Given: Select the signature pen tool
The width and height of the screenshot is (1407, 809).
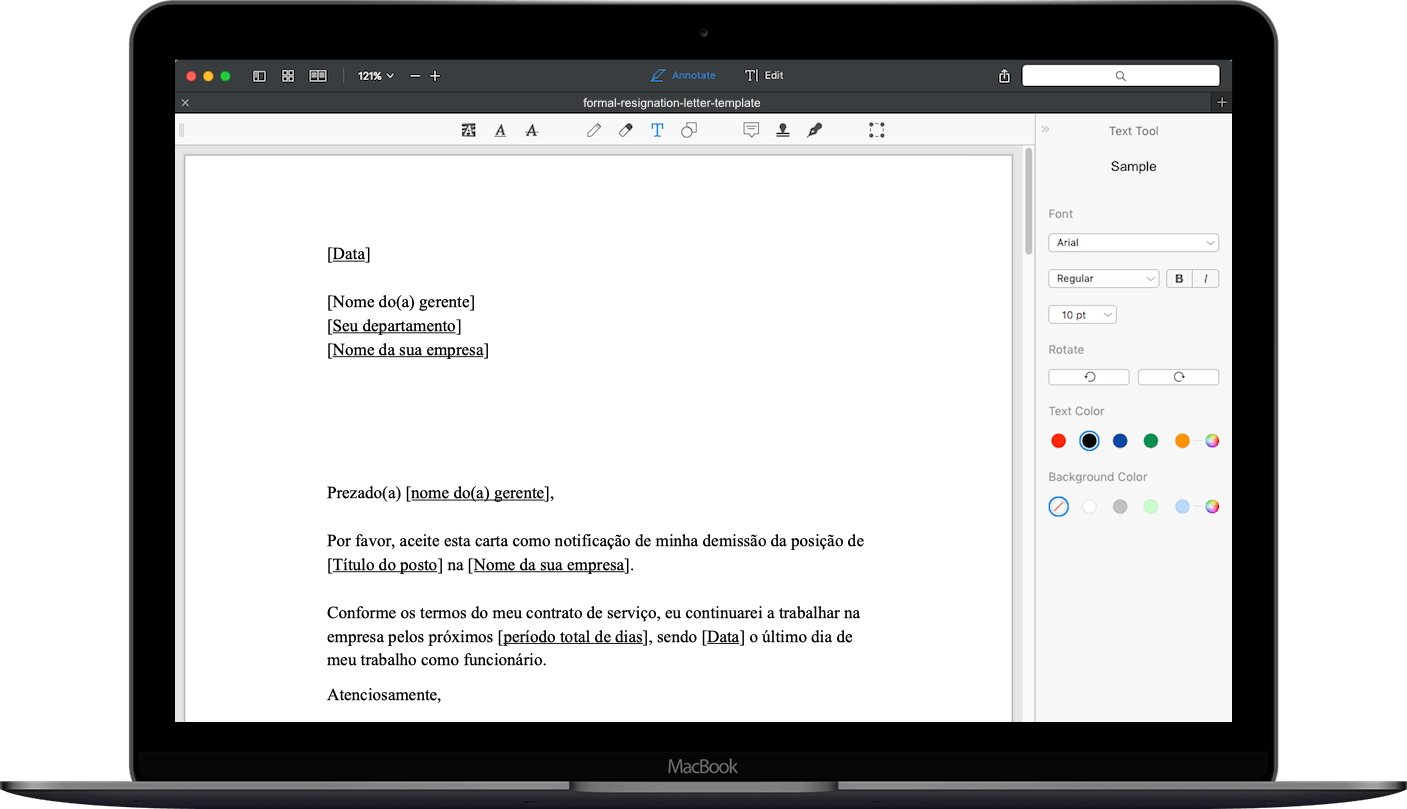Looking at the screenshot, I should [x=815, y=130].
